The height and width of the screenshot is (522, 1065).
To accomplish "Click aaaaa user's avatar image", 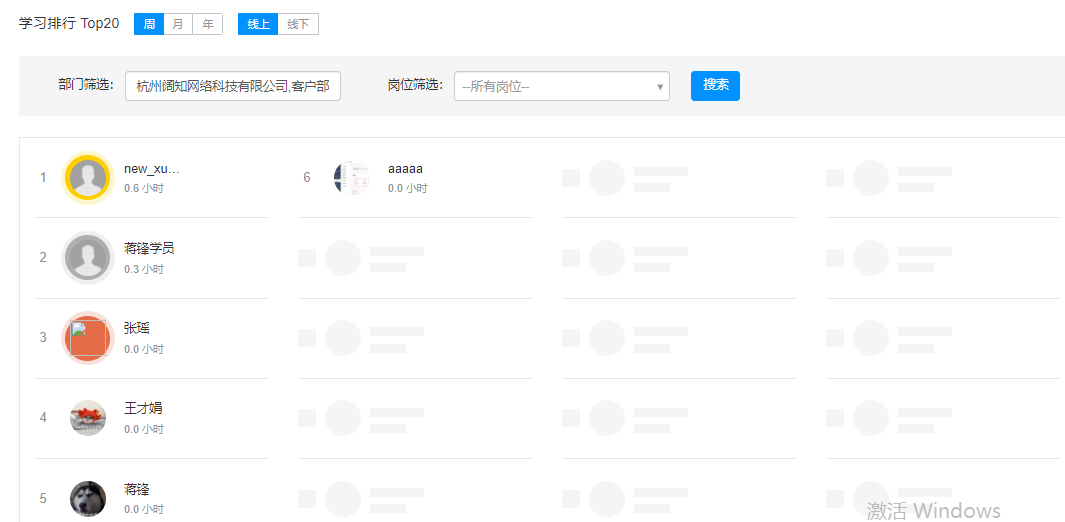I will pyautogui.click(x=352, y=178).
